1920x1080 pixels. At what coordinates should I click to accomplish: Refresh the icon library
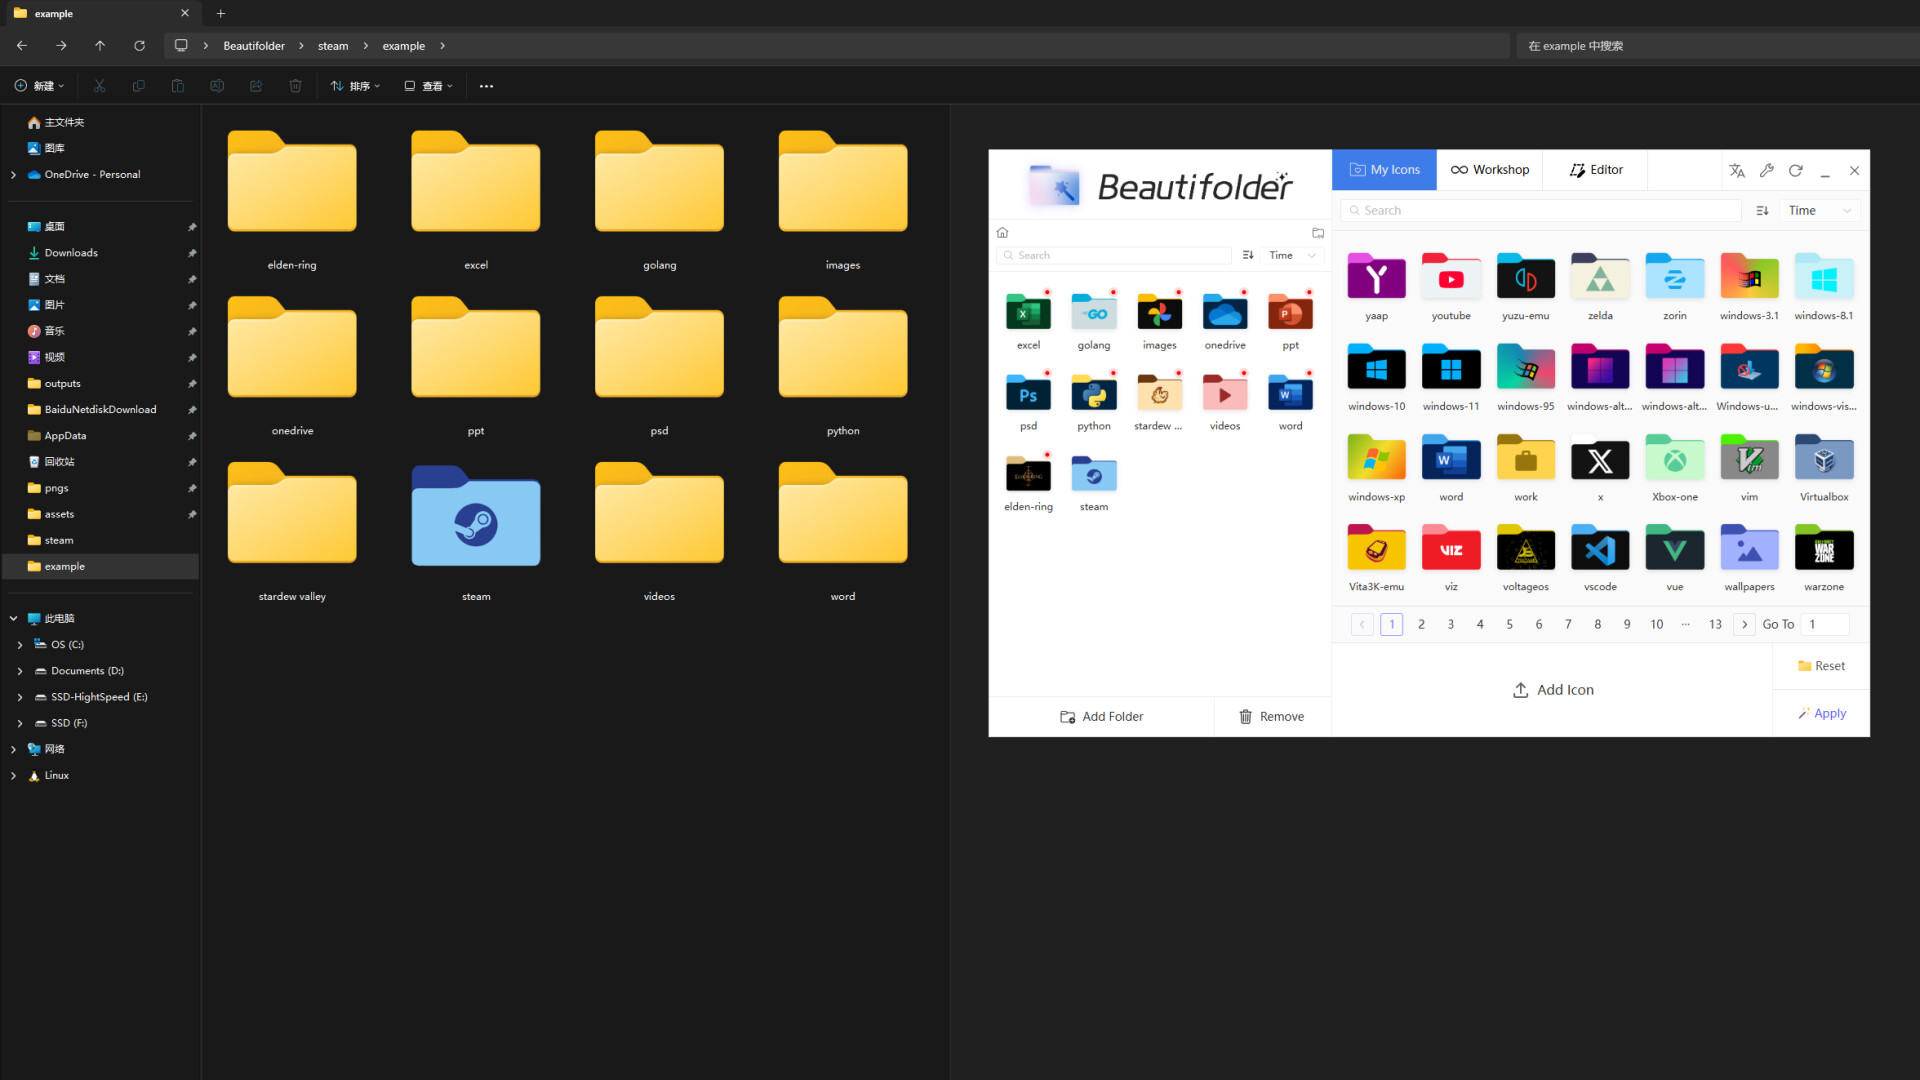pos(1796,171)
